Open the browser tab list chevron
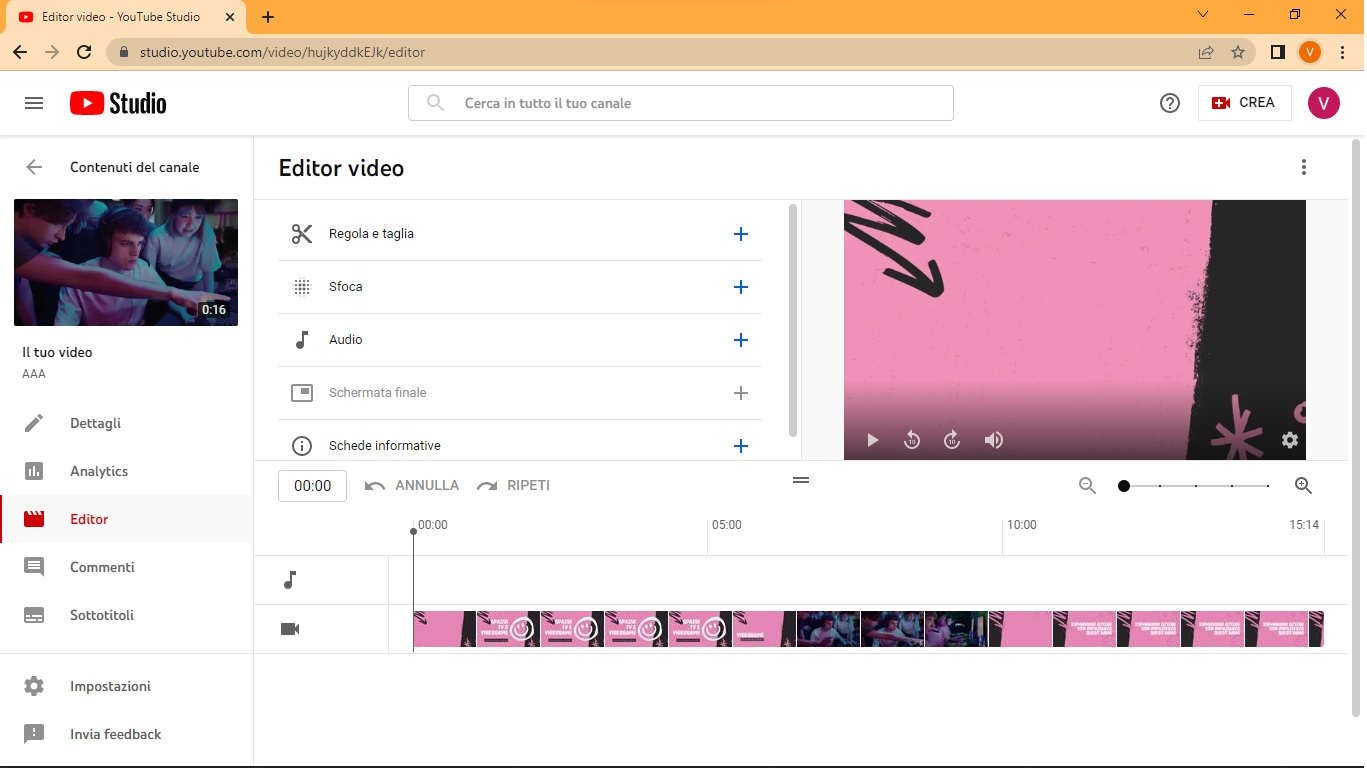Image resolution: width=1367 pixels, height=768 pixels. (x=1201, y=15)
